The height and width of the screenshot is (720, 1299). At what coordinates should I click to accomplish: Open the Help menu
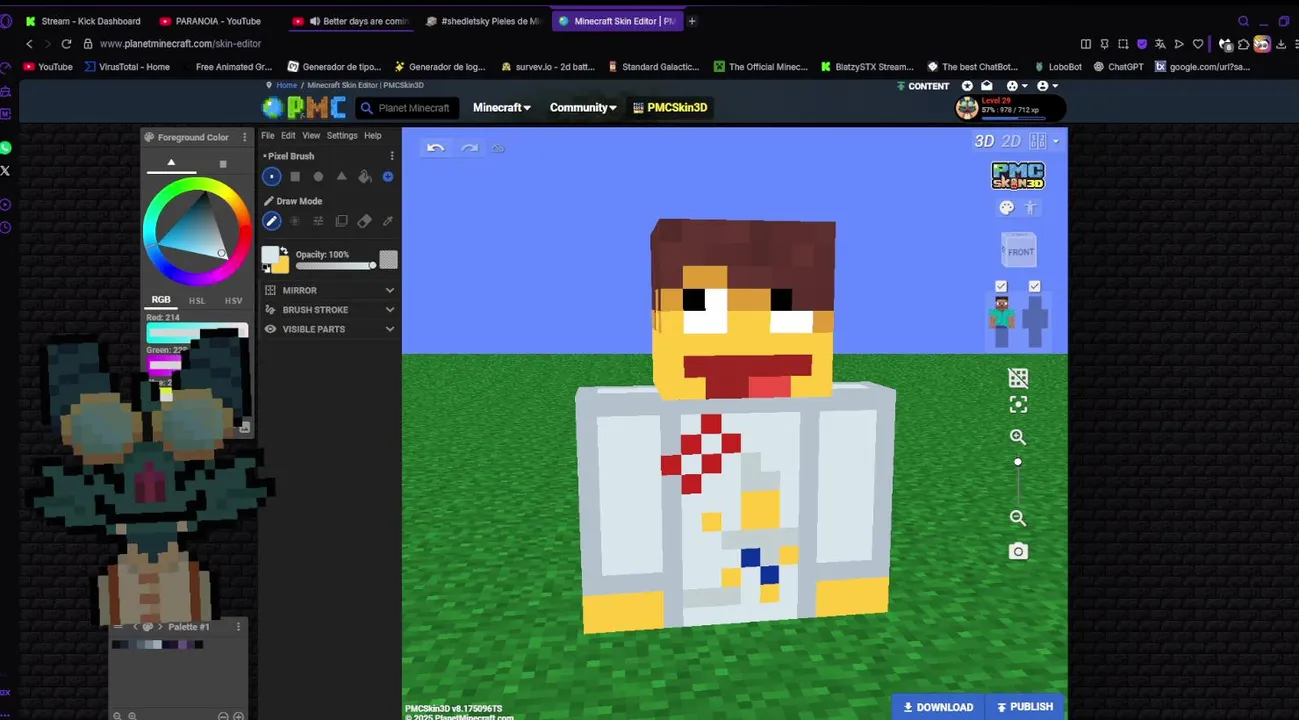373,136
